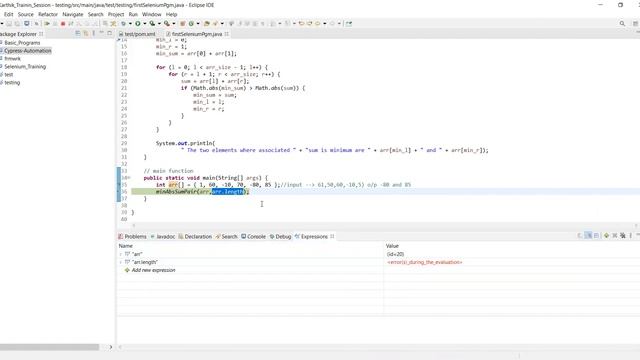Close the Expressions view tab
Image resolution: width=640 pixels, height=360 pixels.
pos(332,236)
